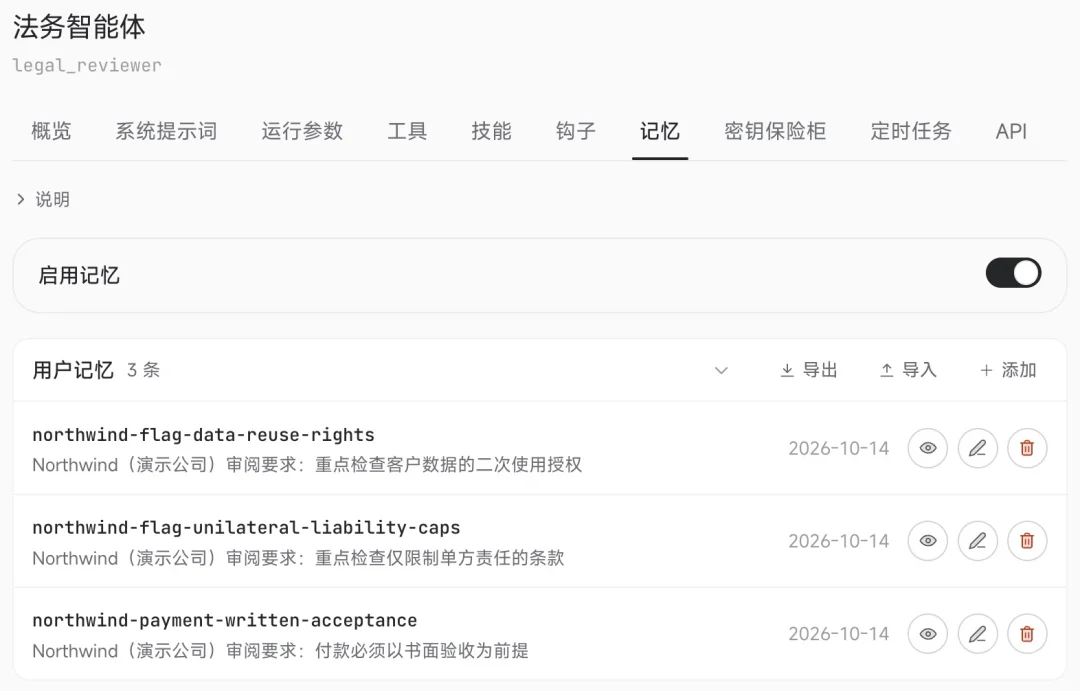Open the 系统提示词 tab
The width and height of the screenshot is (1080, 691).
[166, 131]
